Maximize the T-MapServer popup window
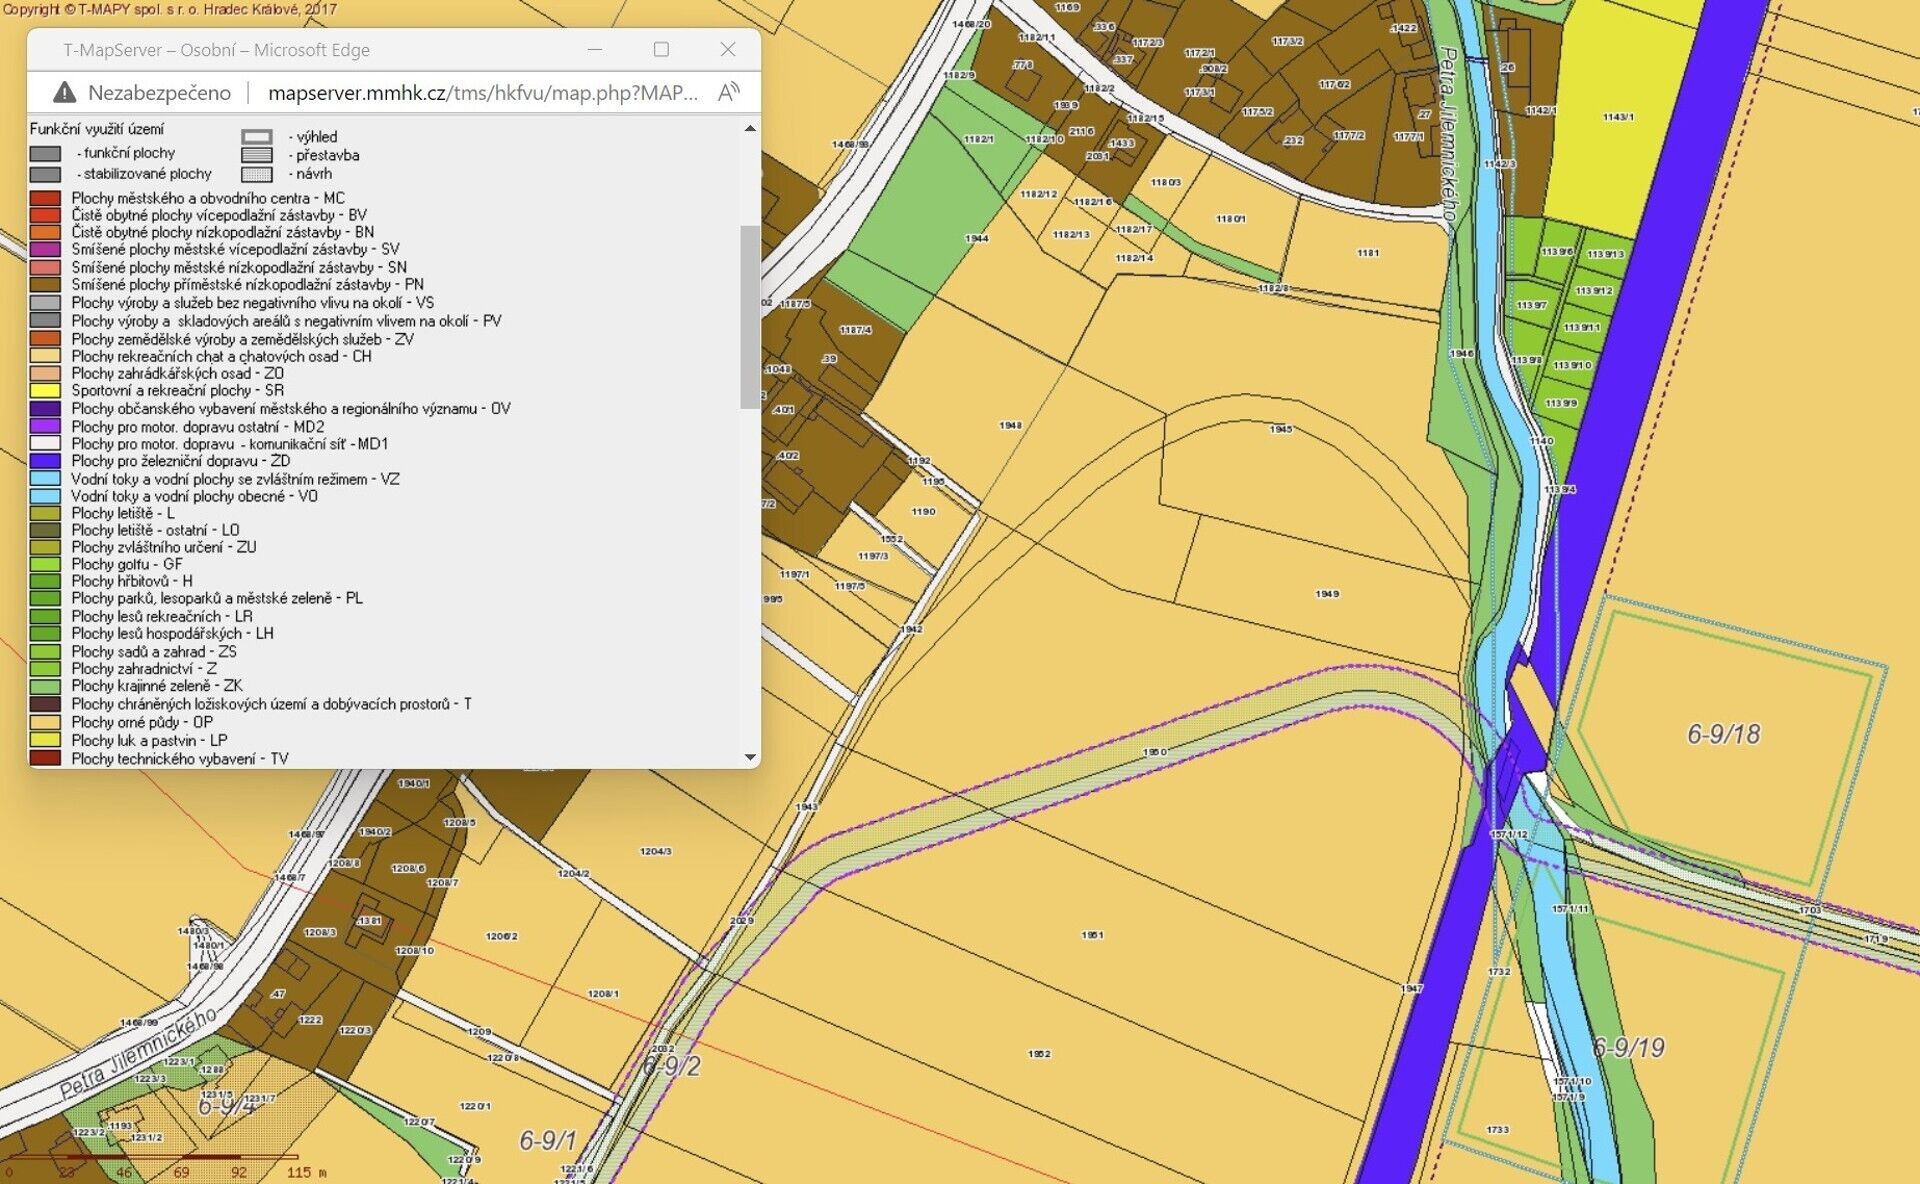 (661, 49)
